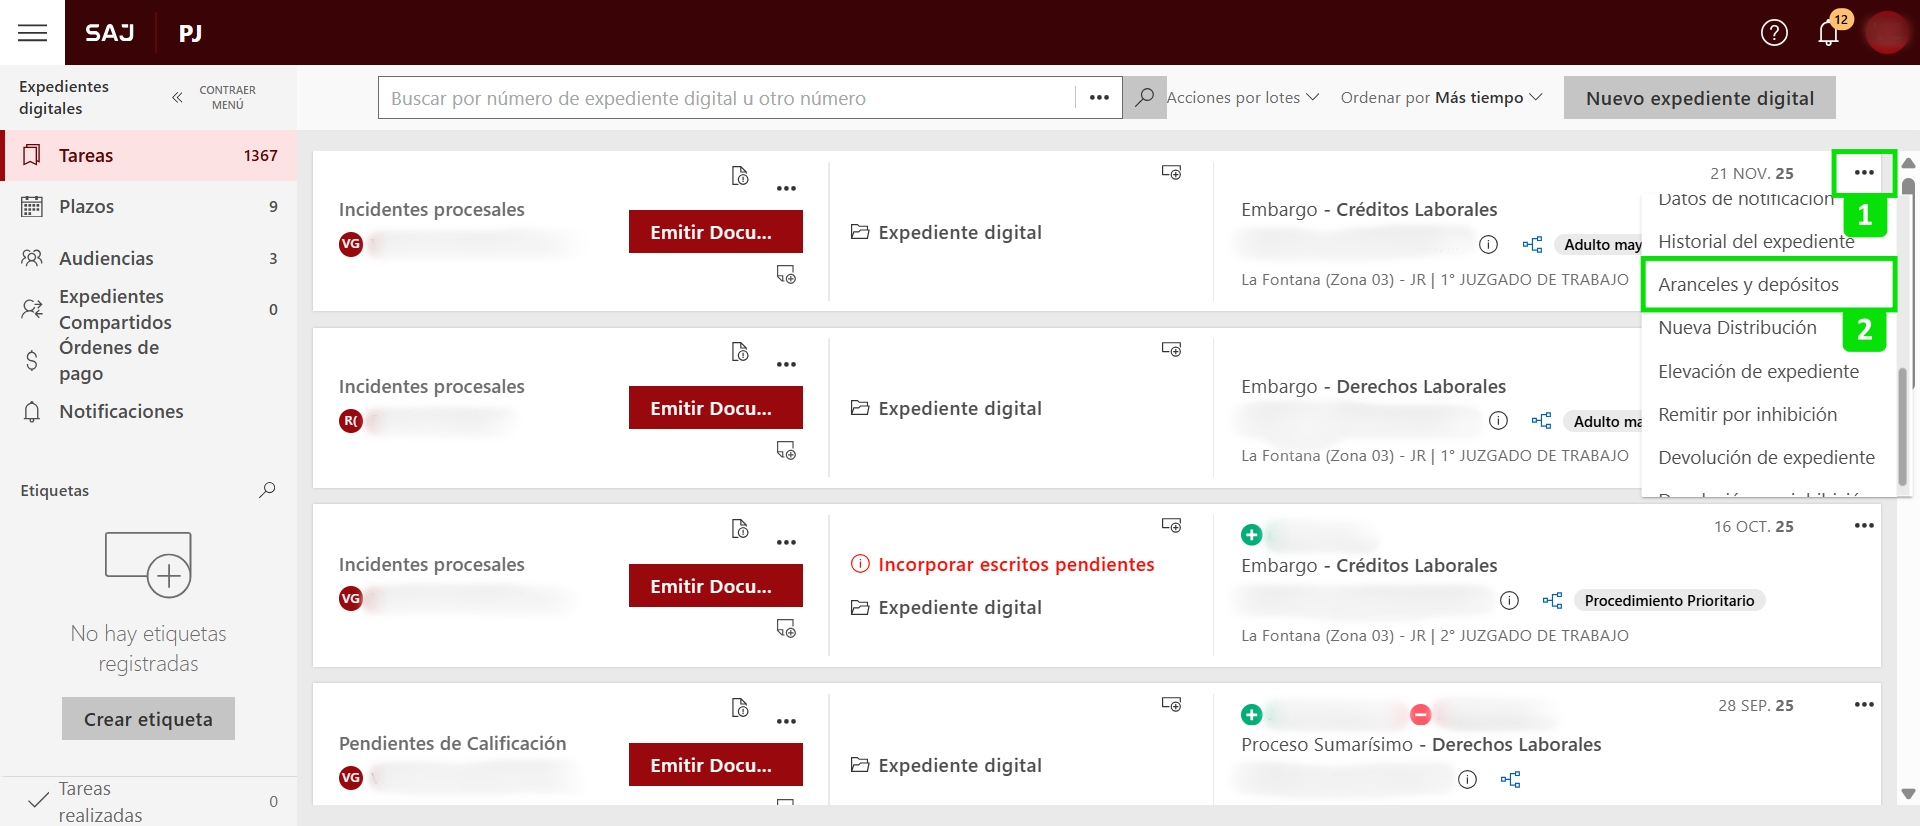The height and width of the screenshot is (826, 1920).
Task: Open the hamburger main menu
Action: [x=32, y=33]
